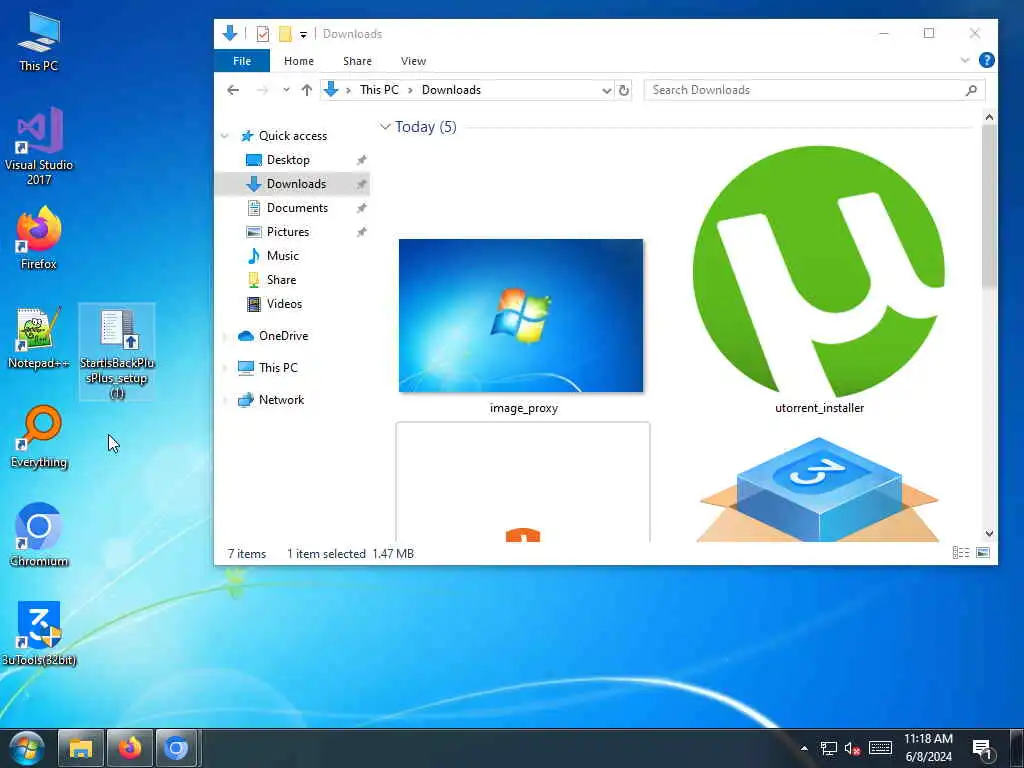Select This PC in navigation pane
Image resolution: width=1024 pixels, height=768 pixels.
coord(278,368)
